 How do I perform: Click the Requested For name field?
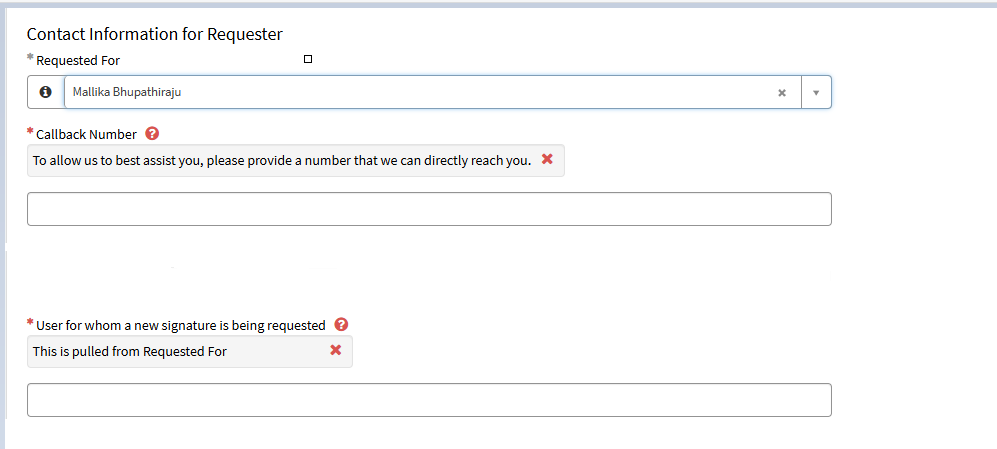pyautogui.click(x=432, y=92)
